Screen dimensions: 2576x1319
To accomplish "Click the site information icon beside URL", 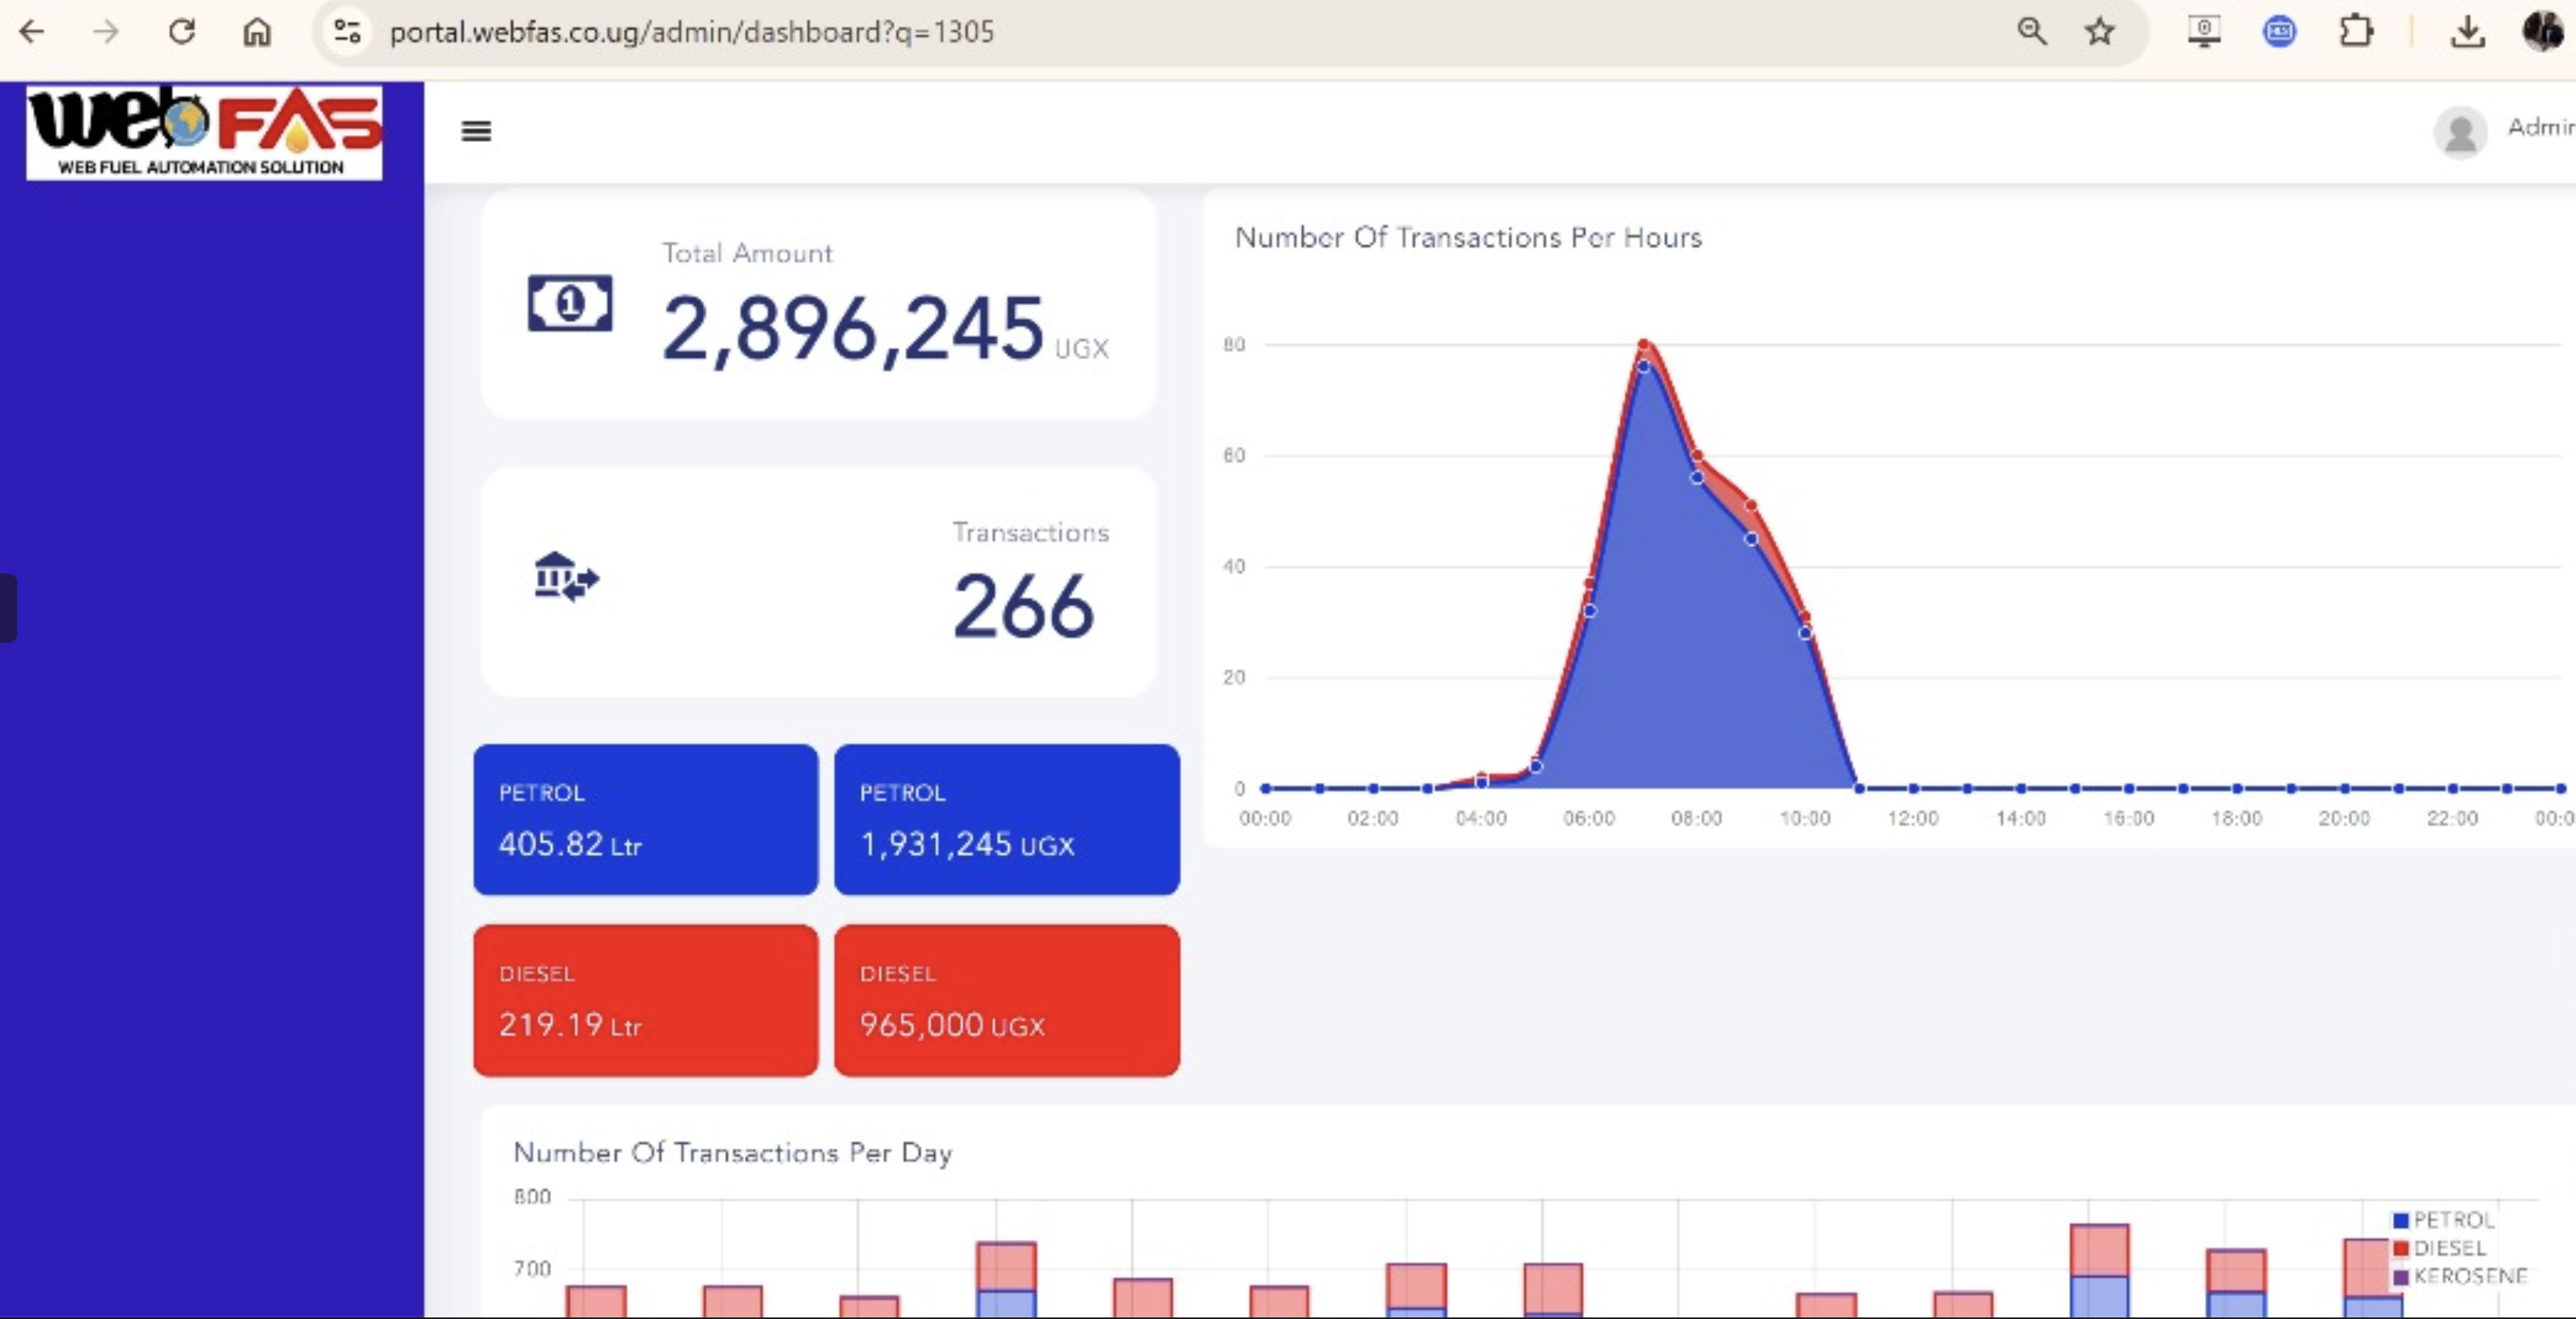I will (x=347, y=32).
